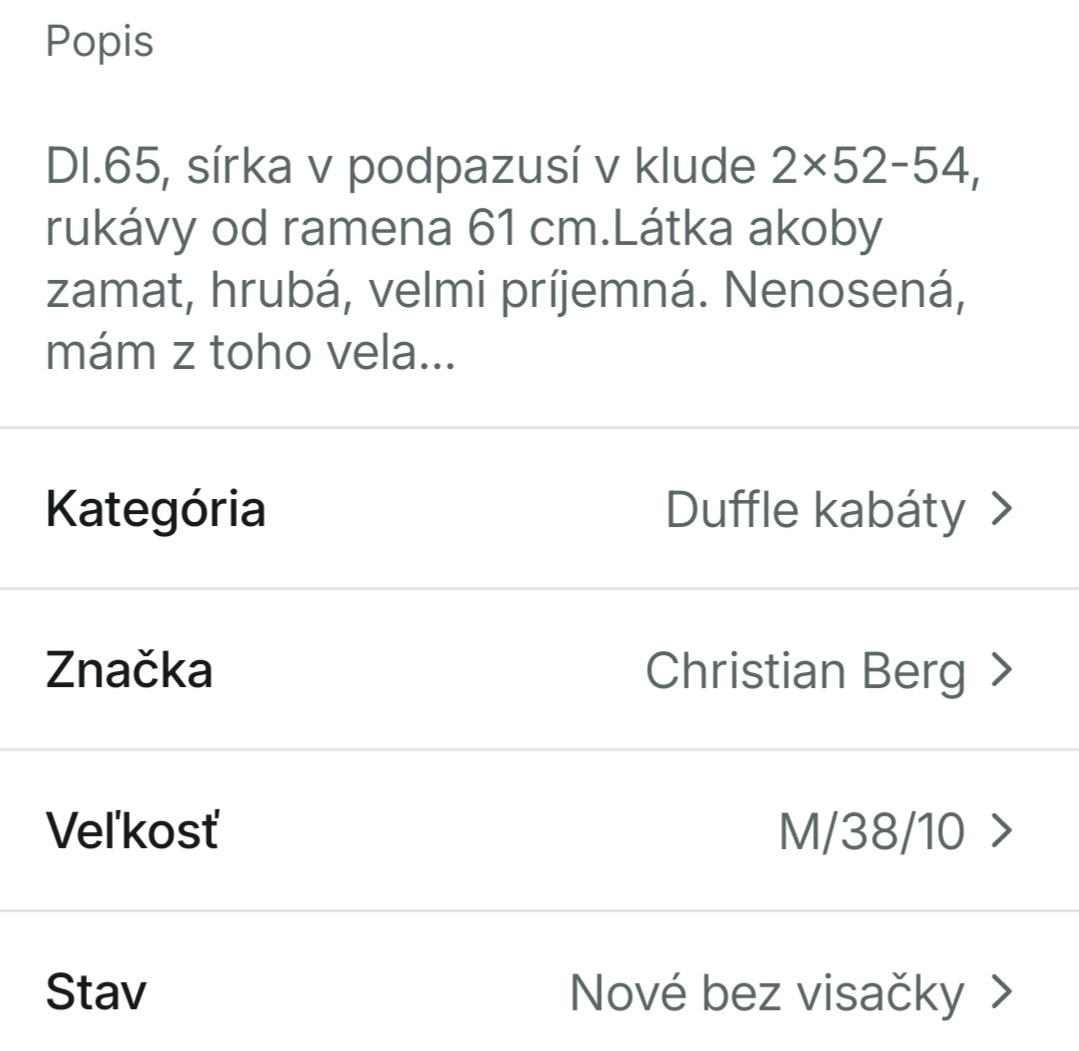
Task: Change the Duffle kabáty category value
Action: pyautogui.click(x=815, y=510)
